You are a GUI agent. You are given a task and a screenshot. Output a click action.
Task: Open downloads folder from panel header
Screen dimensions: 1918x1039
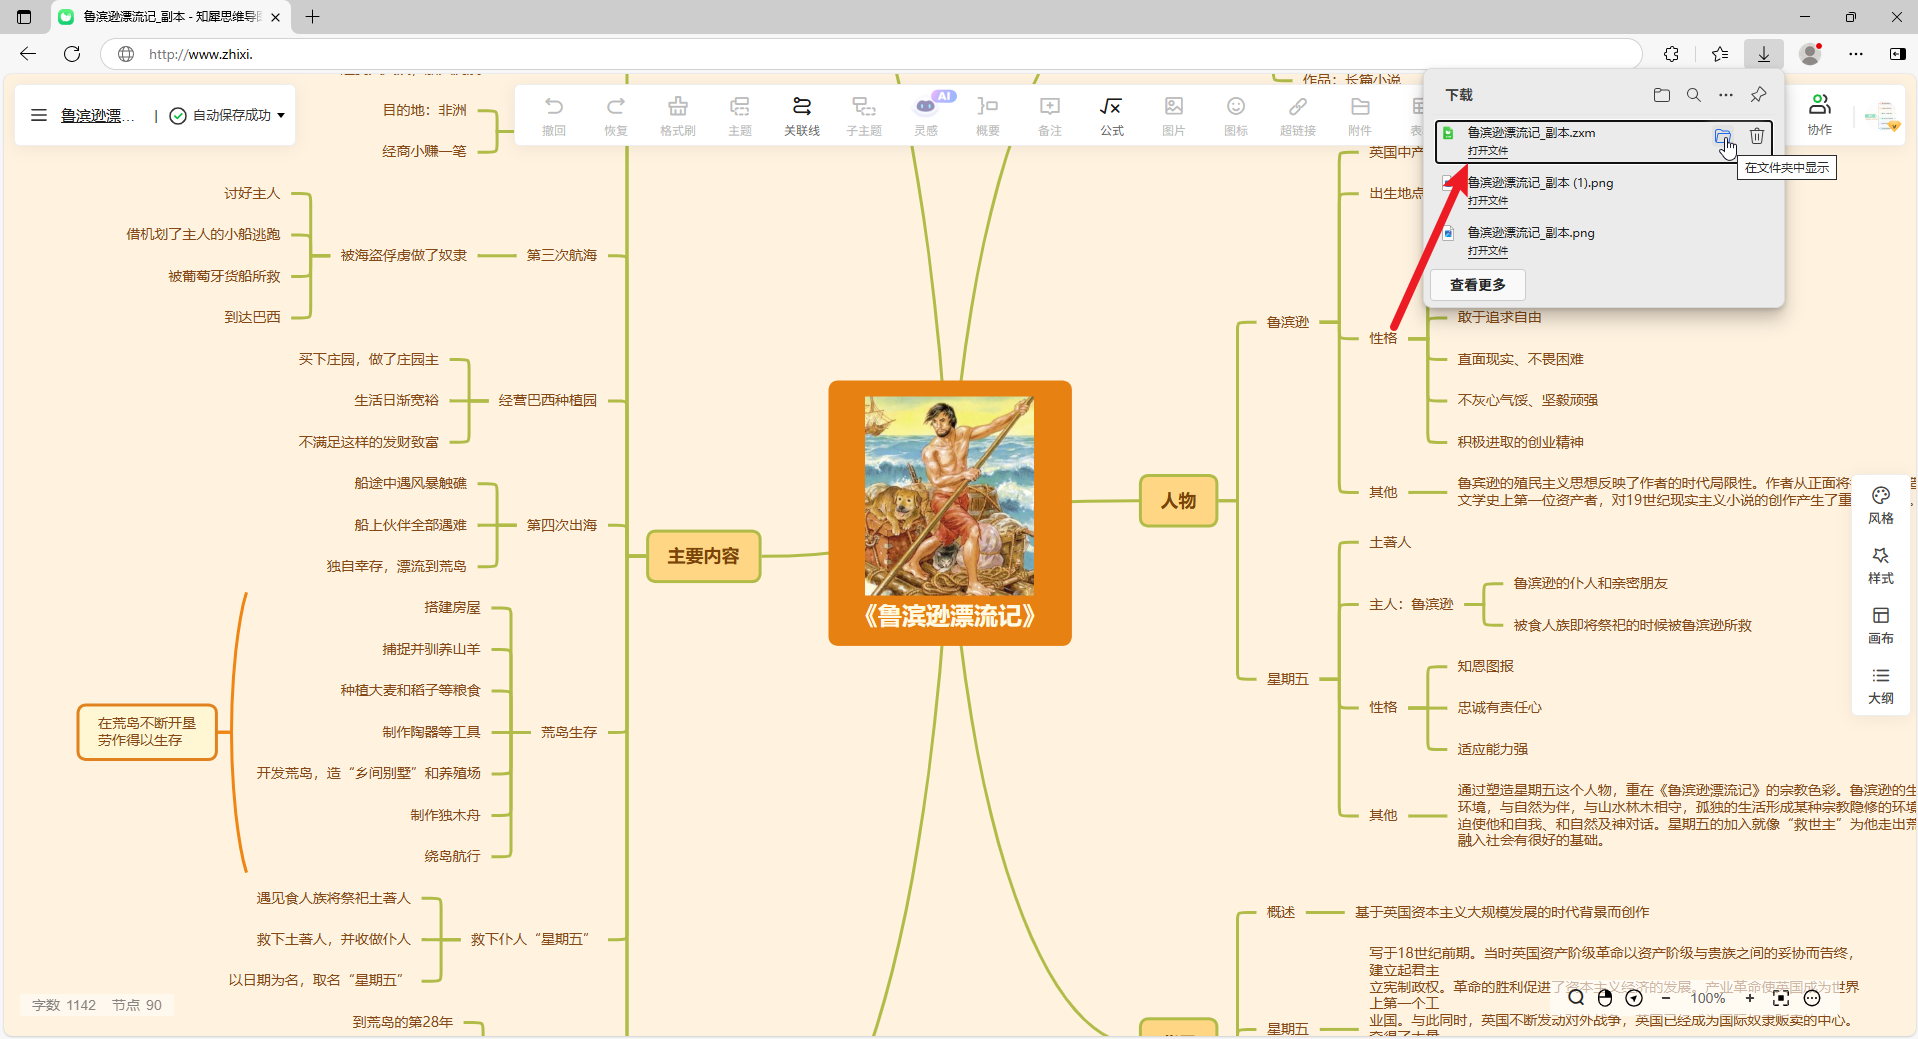pyautogui.click(x=1662, y=95)
